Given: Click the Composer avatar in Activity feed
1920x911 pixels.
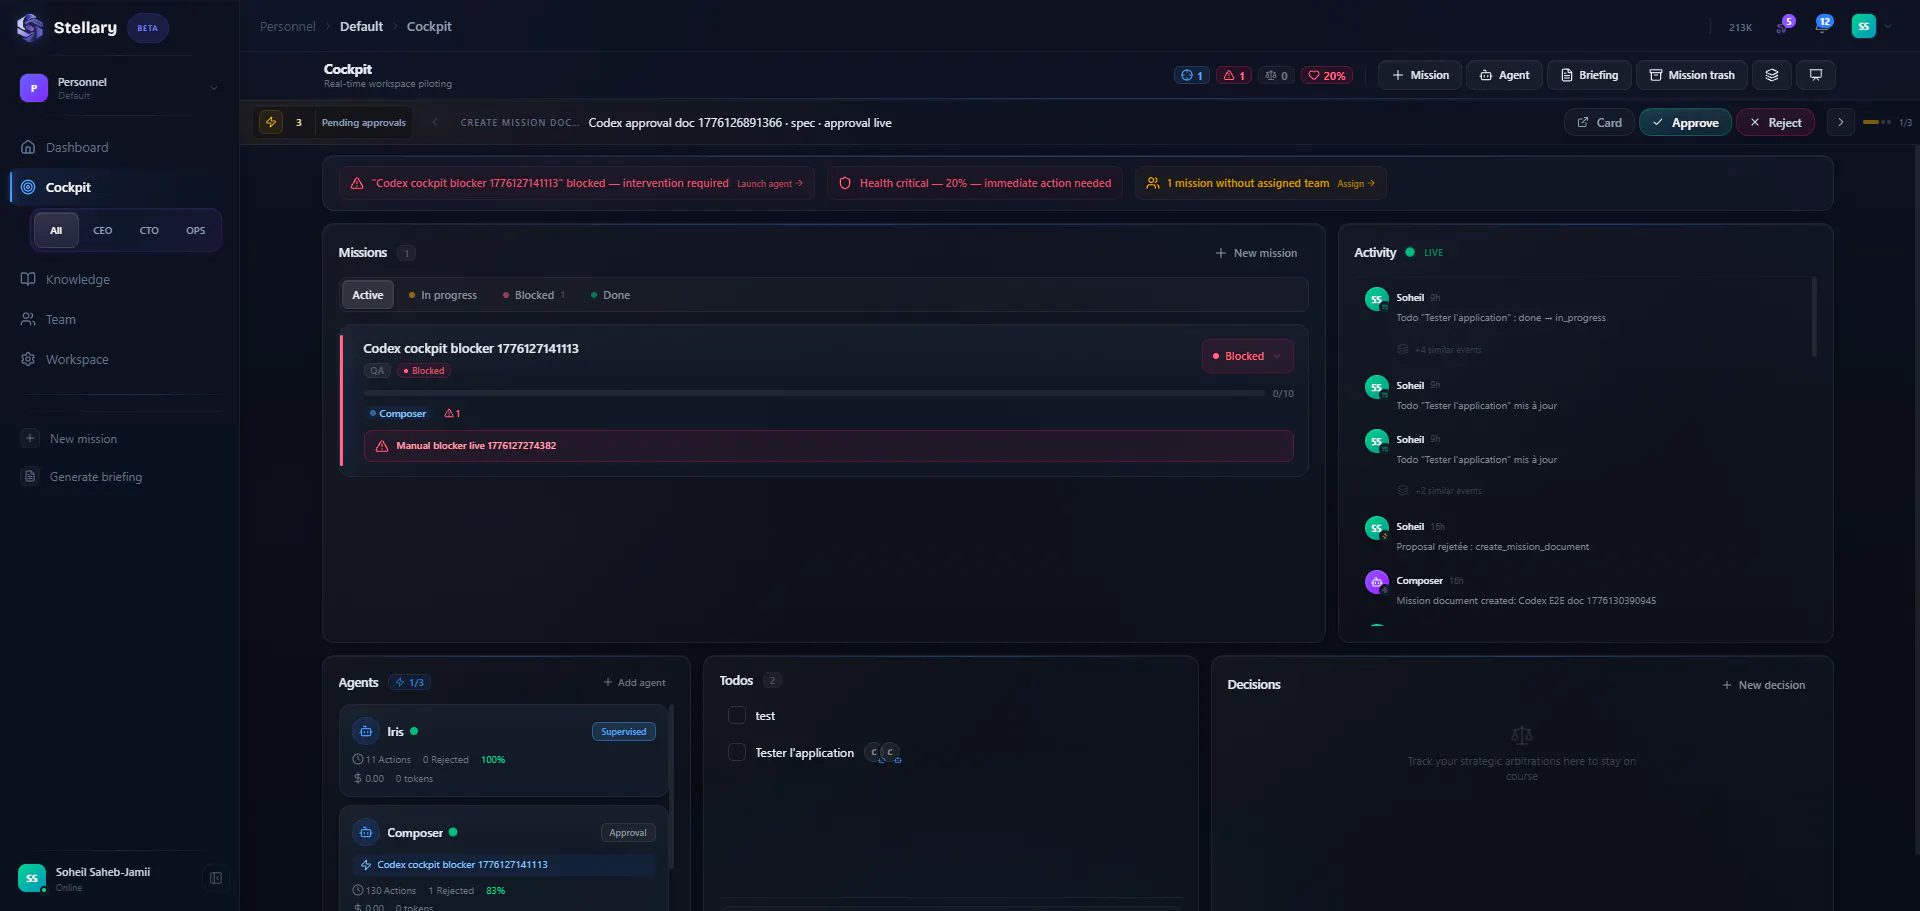Looking at the screenshot, I should tap(1377, 582).
